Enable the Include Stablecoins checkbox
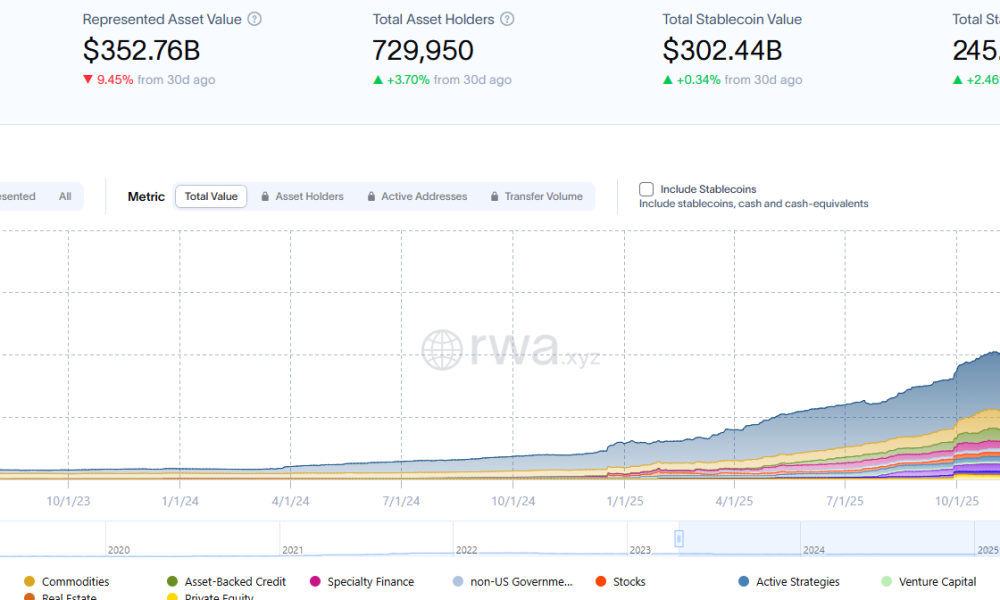Image resolution: width=1000 pixels, height=600 pixels. (646, 189)
